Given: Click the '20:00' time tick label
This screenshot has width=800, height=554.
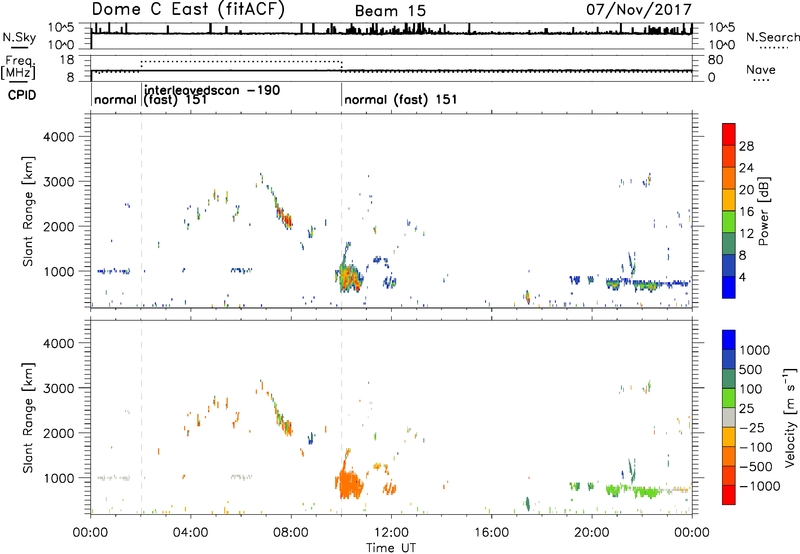Looking at the screenshot, I should [592, 533].
